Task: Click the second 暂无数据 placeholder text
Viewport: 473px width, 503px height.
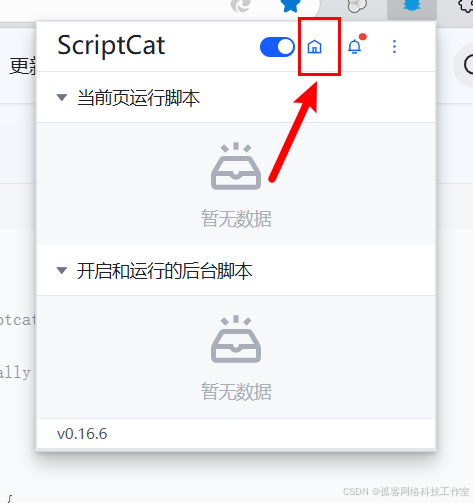Action: (x=236, y=391)
